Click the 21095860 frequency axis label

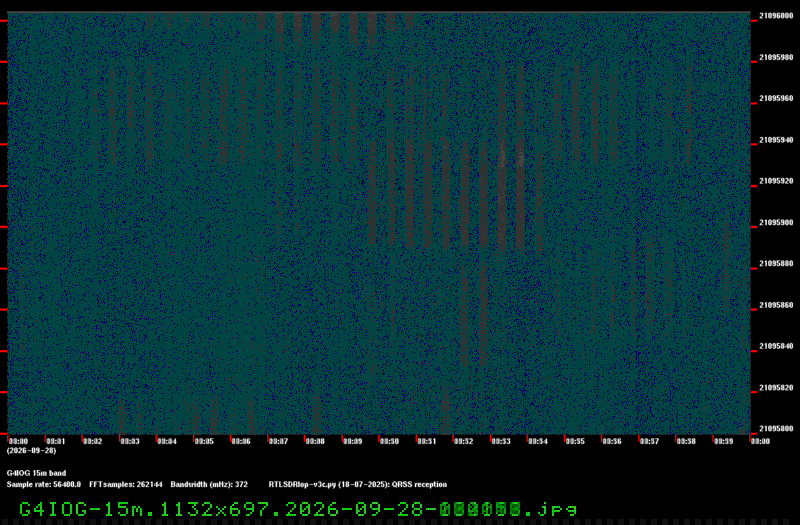point(776,305)
